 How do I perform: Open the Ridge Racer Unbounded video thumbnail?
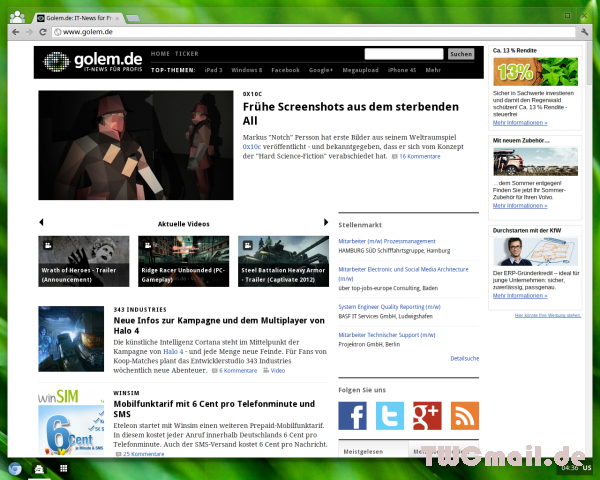coord(184,261)
